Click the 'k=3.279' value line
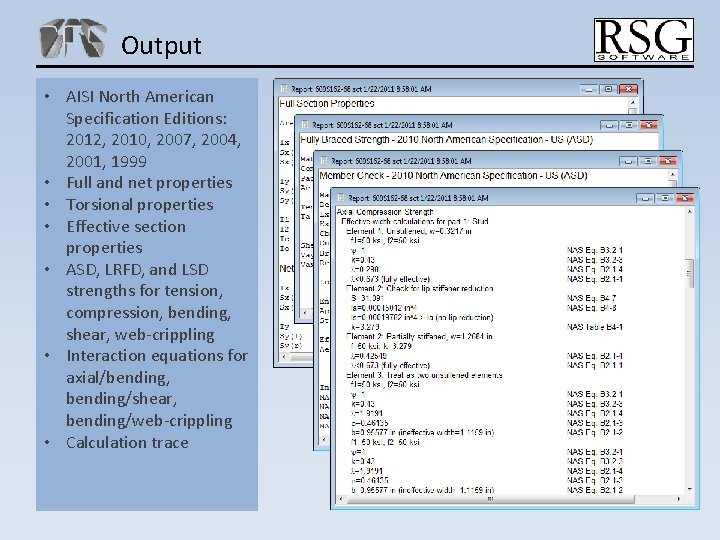The width and height of the screenshot is (720, 540). tap(365, 327)
